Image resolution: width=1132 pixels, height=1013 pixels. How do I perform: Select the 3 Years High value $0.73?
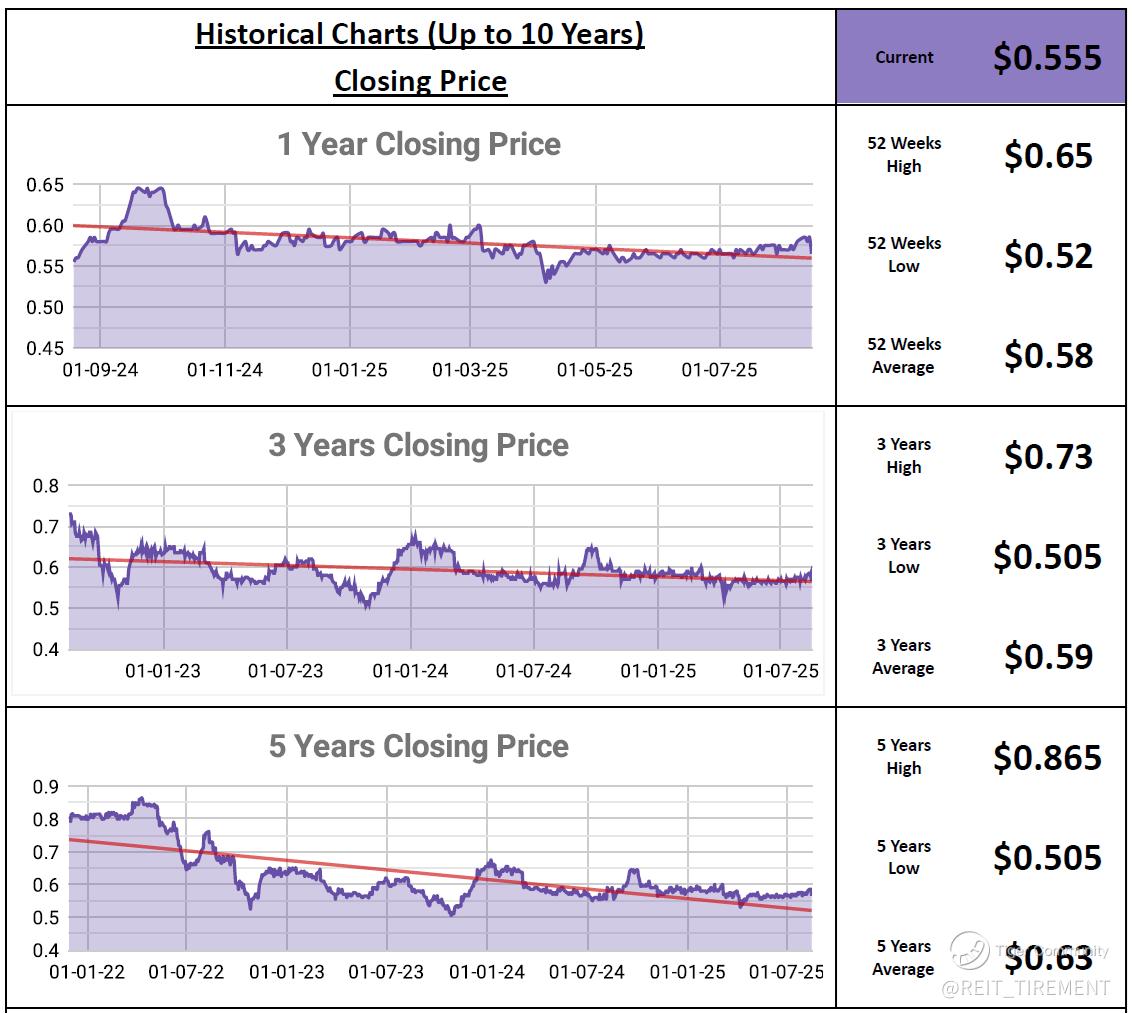click(1048, 457)
